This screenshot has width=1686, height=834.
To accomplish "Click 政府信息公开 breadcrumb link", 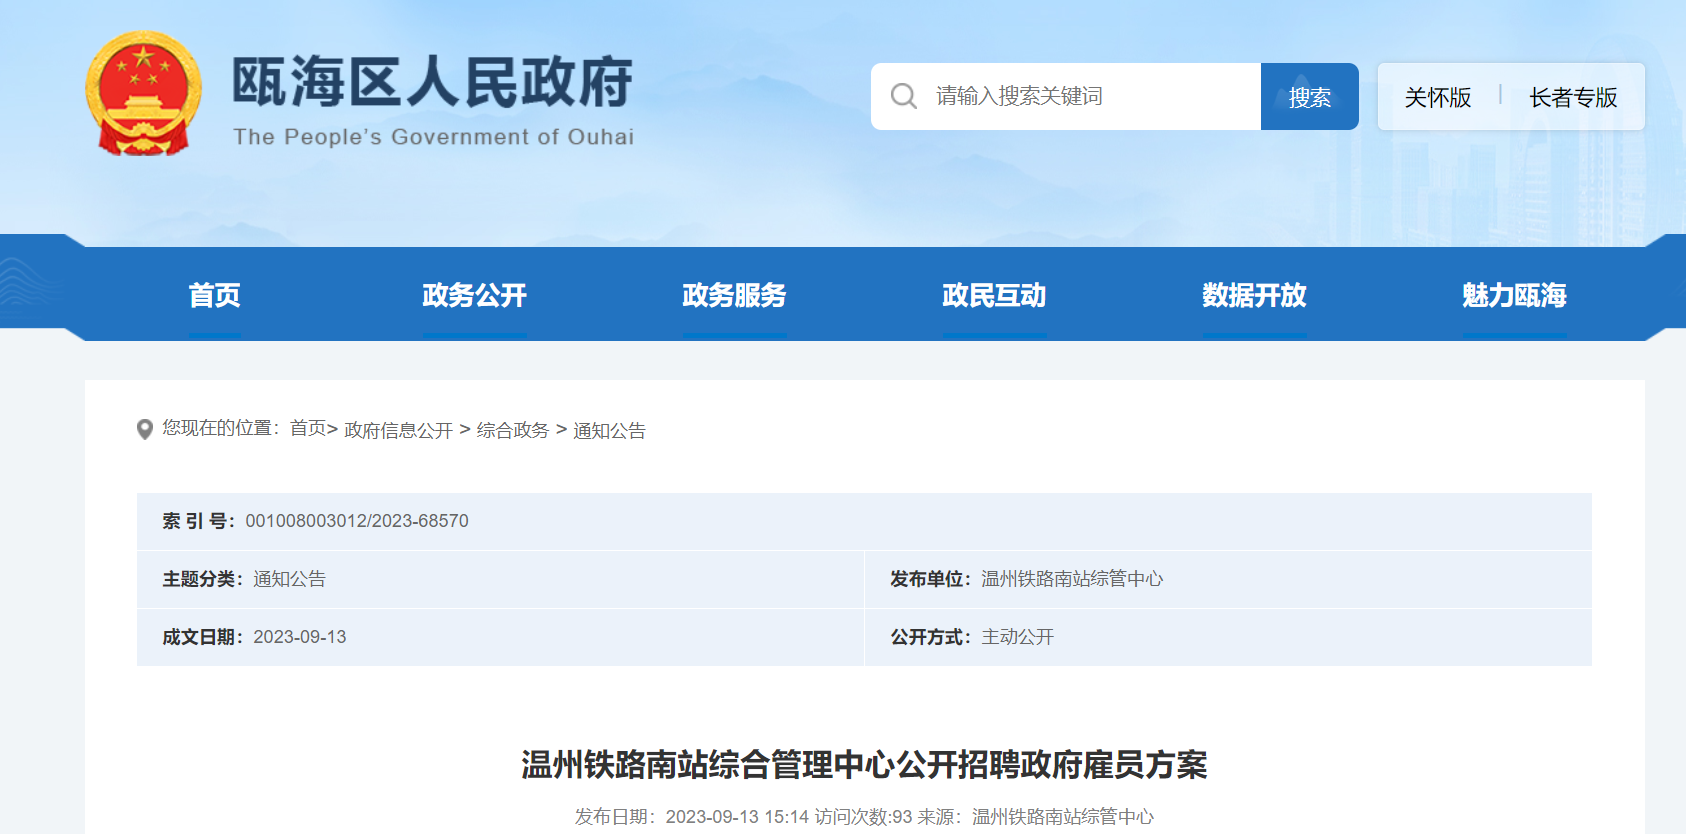I will point(398,430).
